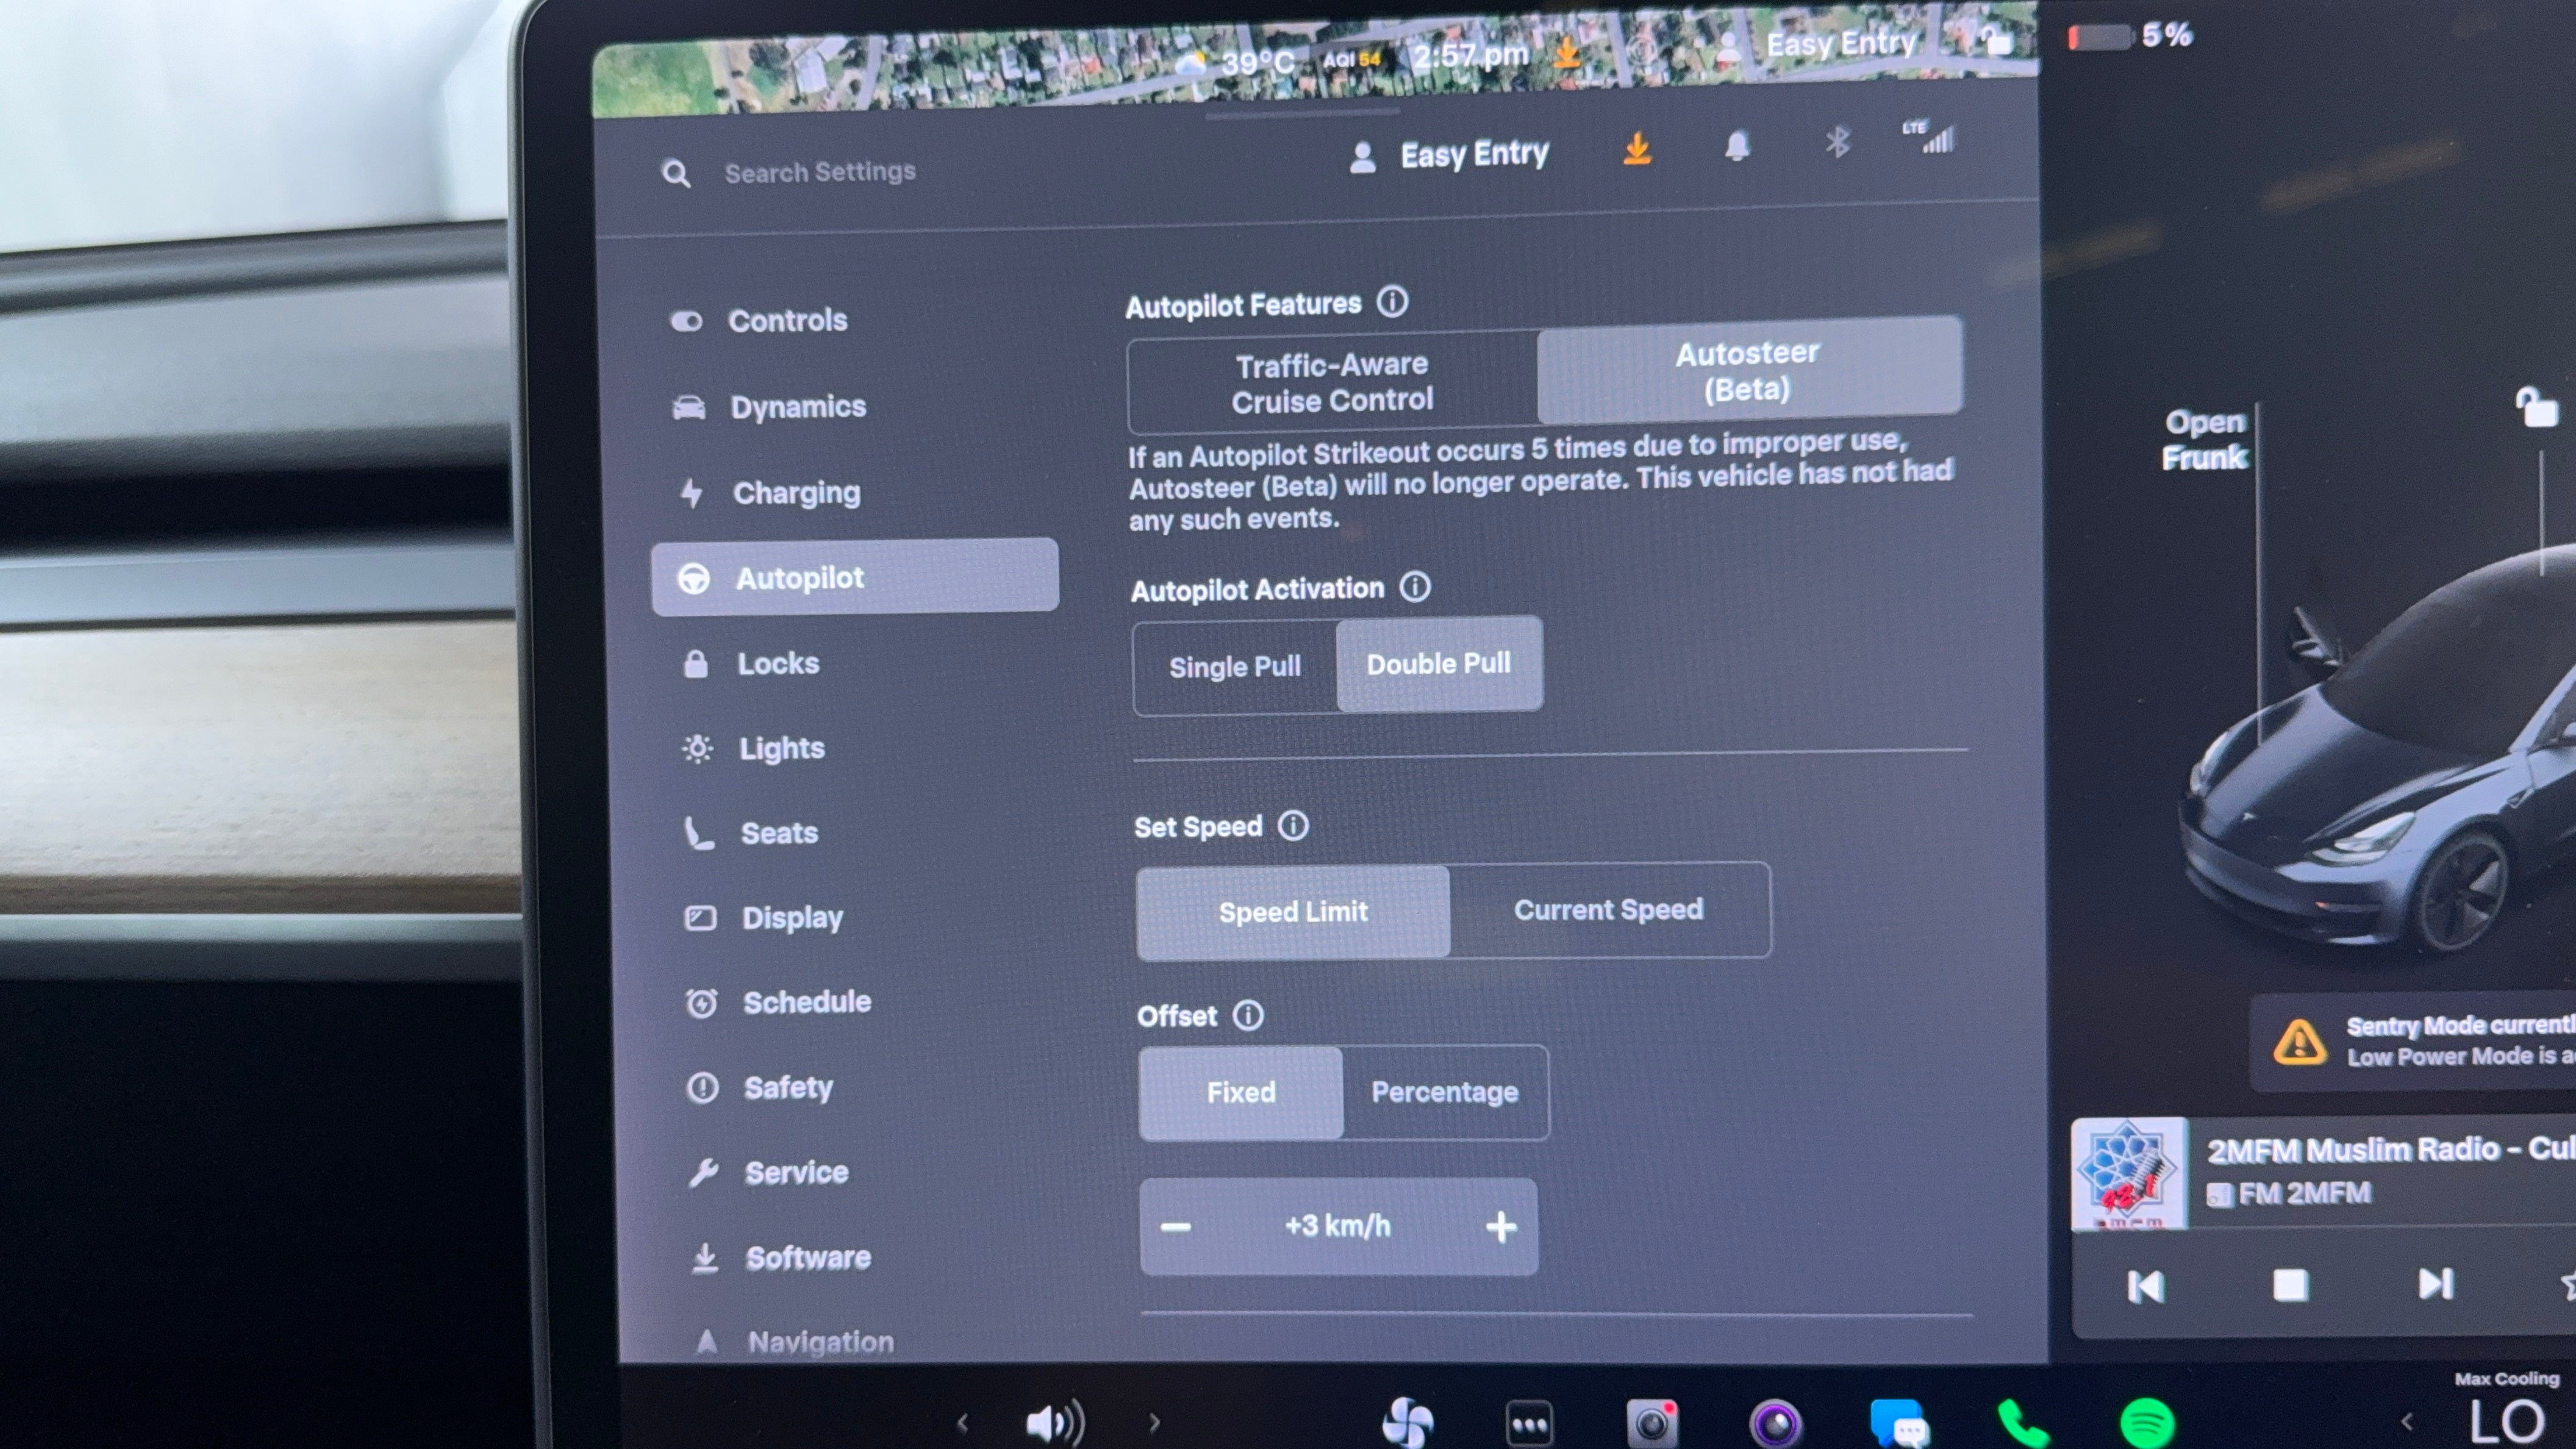Set speed mode to Current Speed
Image resolution: width=2576 pixels, height=1449 pixels.
[1608, 910]
